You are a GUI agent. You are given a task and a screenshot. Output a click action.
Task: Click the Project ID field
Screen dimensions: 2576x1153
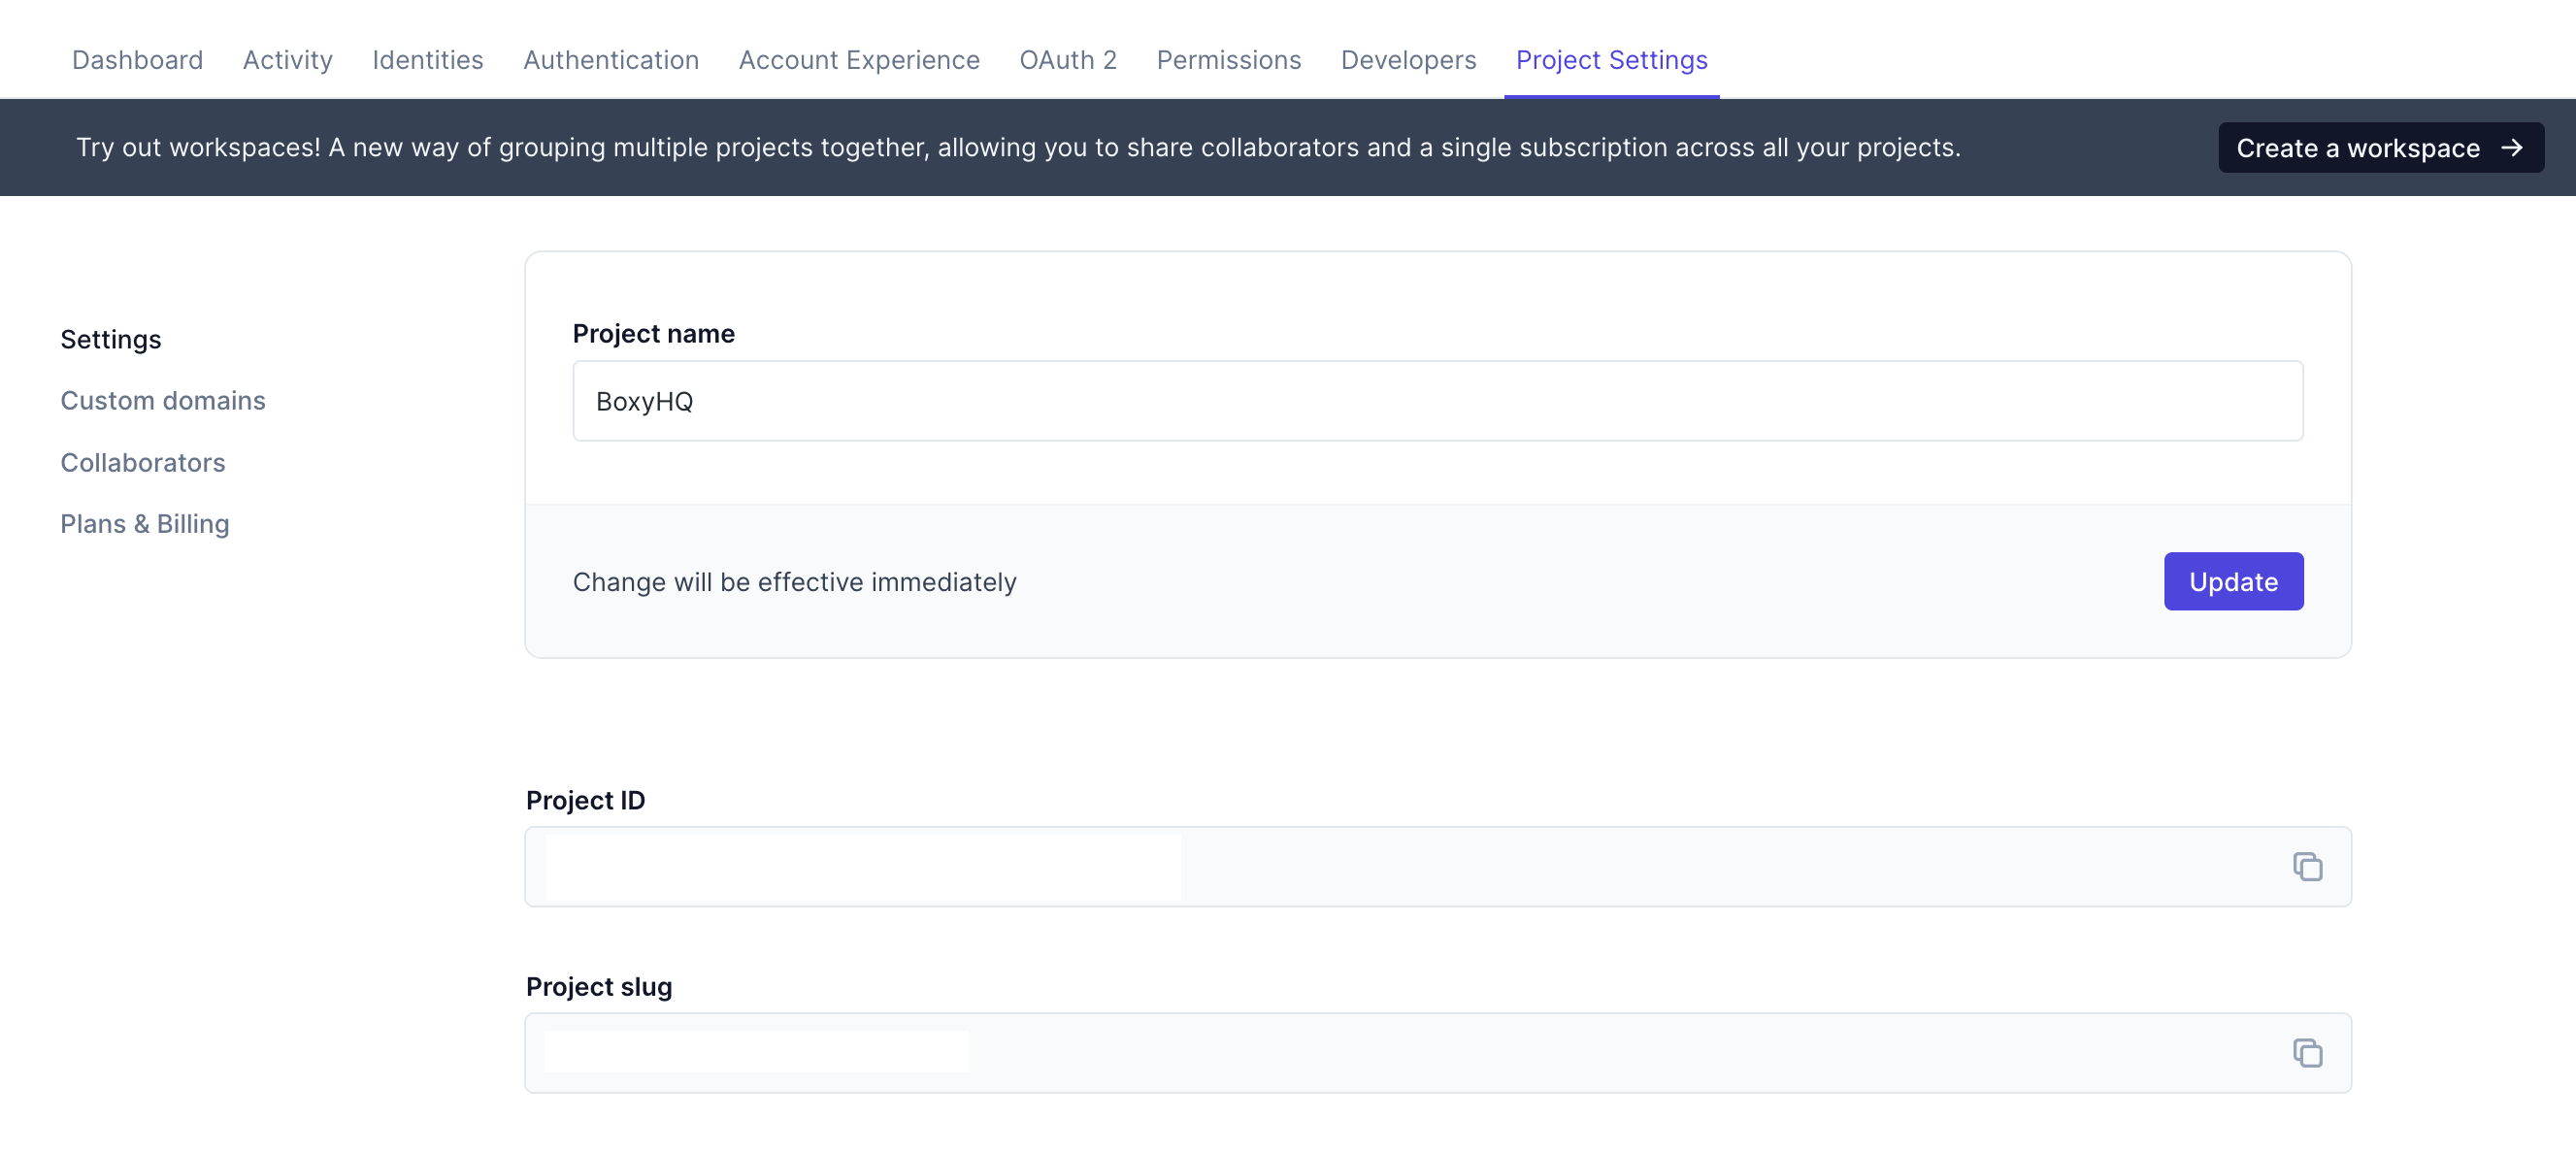1700,866
